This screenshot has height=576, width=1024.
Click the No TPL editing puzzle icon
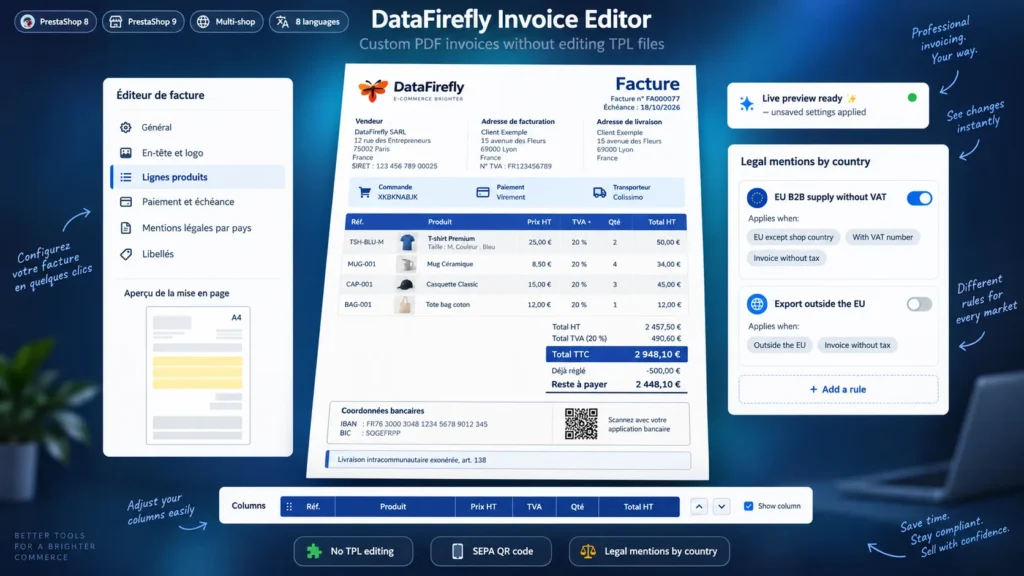coord(314,551)
